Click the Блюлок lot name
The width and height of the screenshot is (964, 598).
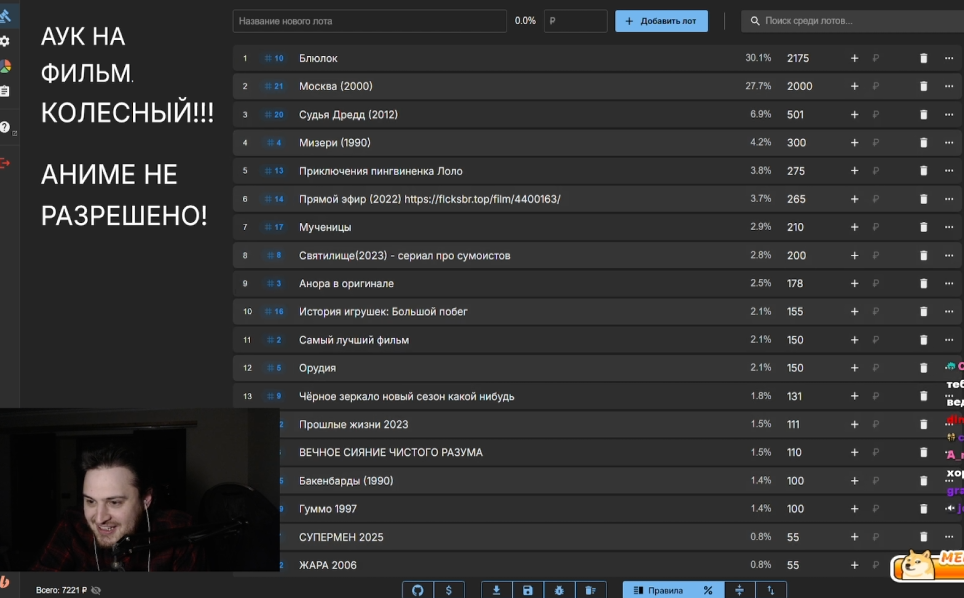tap(318, 58)
